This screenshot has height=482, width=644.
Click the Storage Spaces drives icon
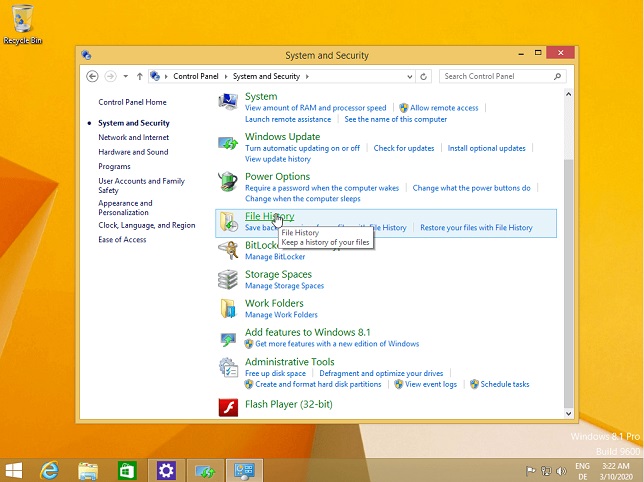228,280
